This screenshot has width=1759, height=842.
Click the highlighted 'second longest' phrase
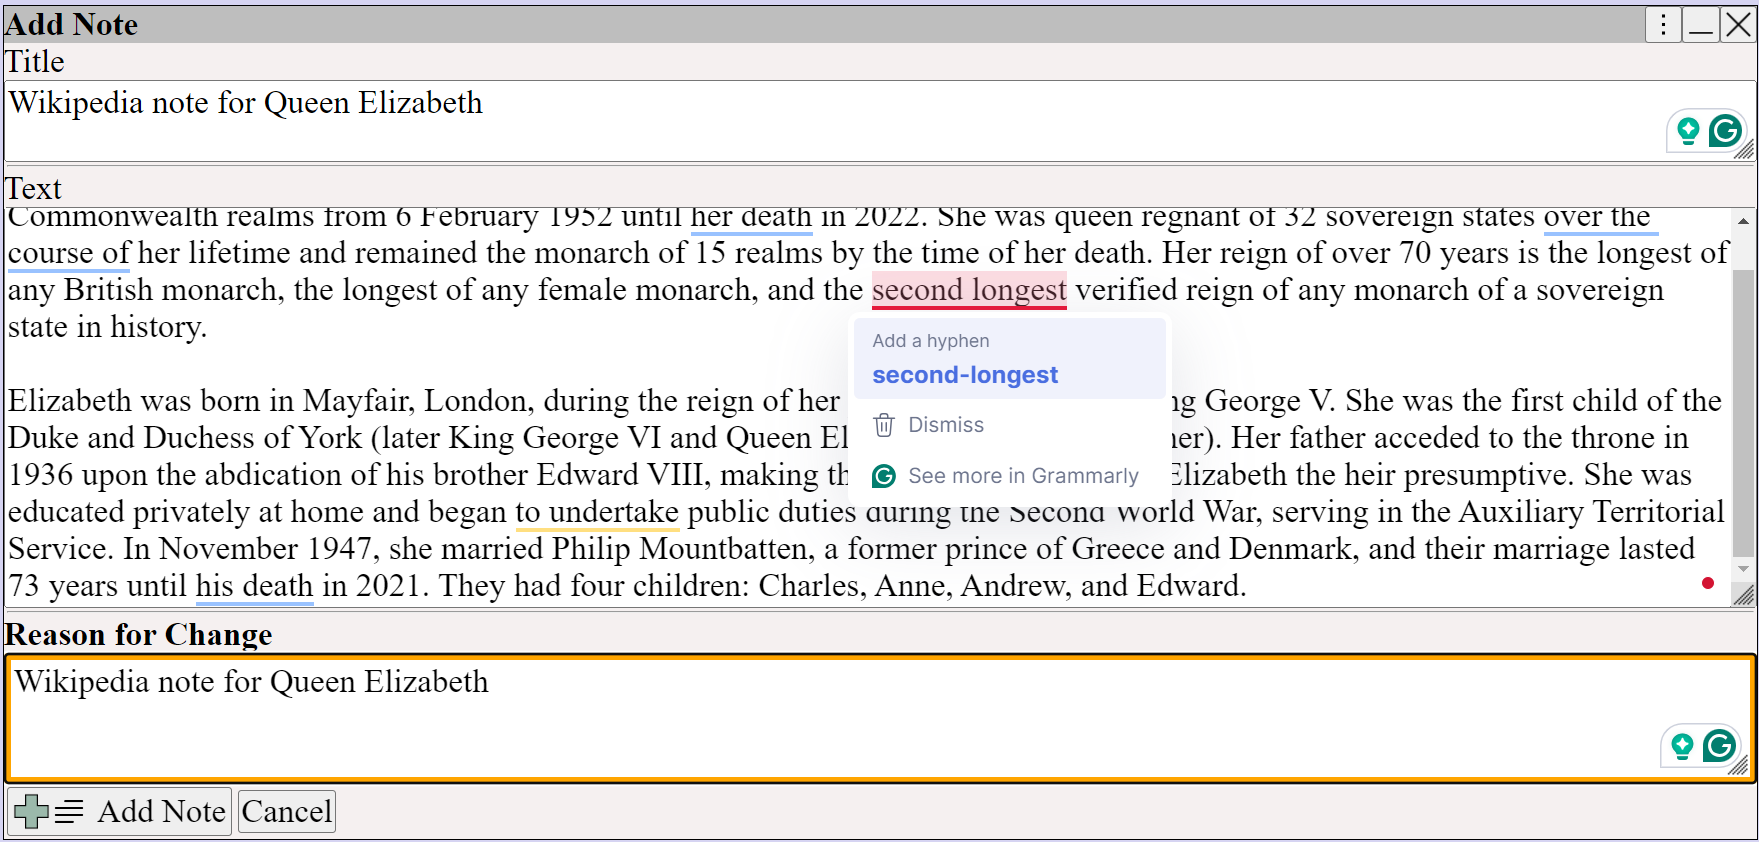(969, 290)
